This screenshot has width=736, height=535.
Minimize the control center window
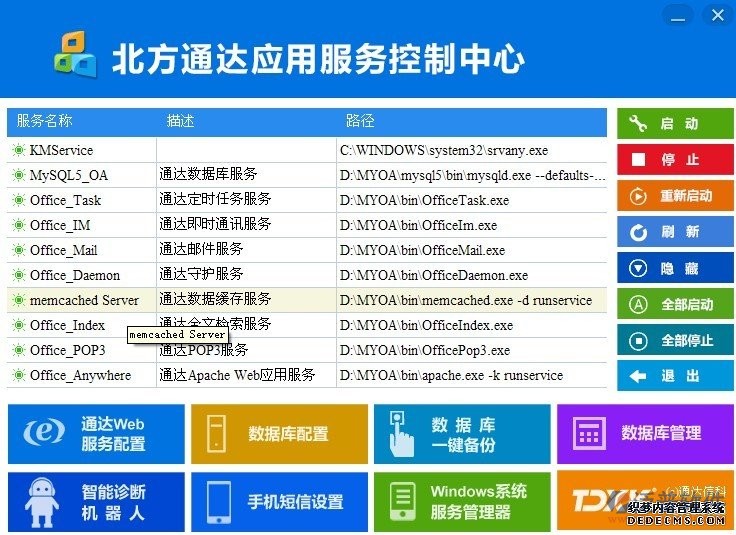pyautogui.click(x=677, y=15)
